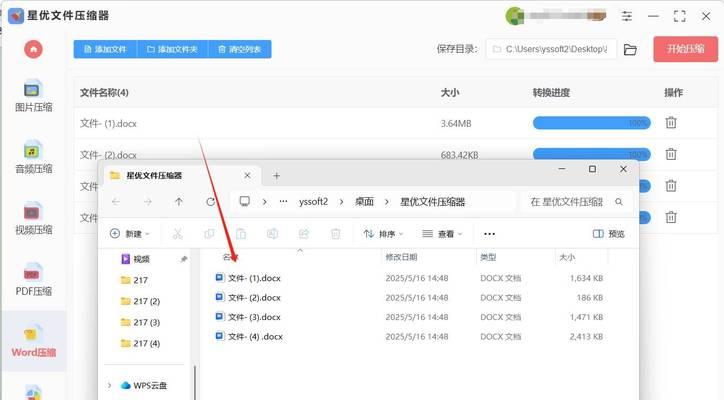The image size is (724, 400).
Task: Click the Copy icon in Explorer toolbar
Action: (209, 234)
